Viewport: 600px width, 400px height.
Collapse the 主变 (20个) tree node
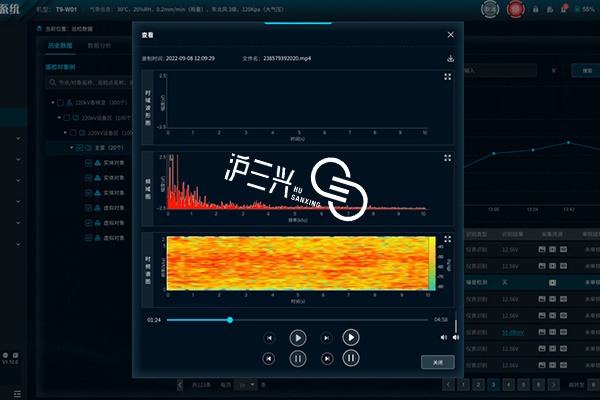[72, 148]
